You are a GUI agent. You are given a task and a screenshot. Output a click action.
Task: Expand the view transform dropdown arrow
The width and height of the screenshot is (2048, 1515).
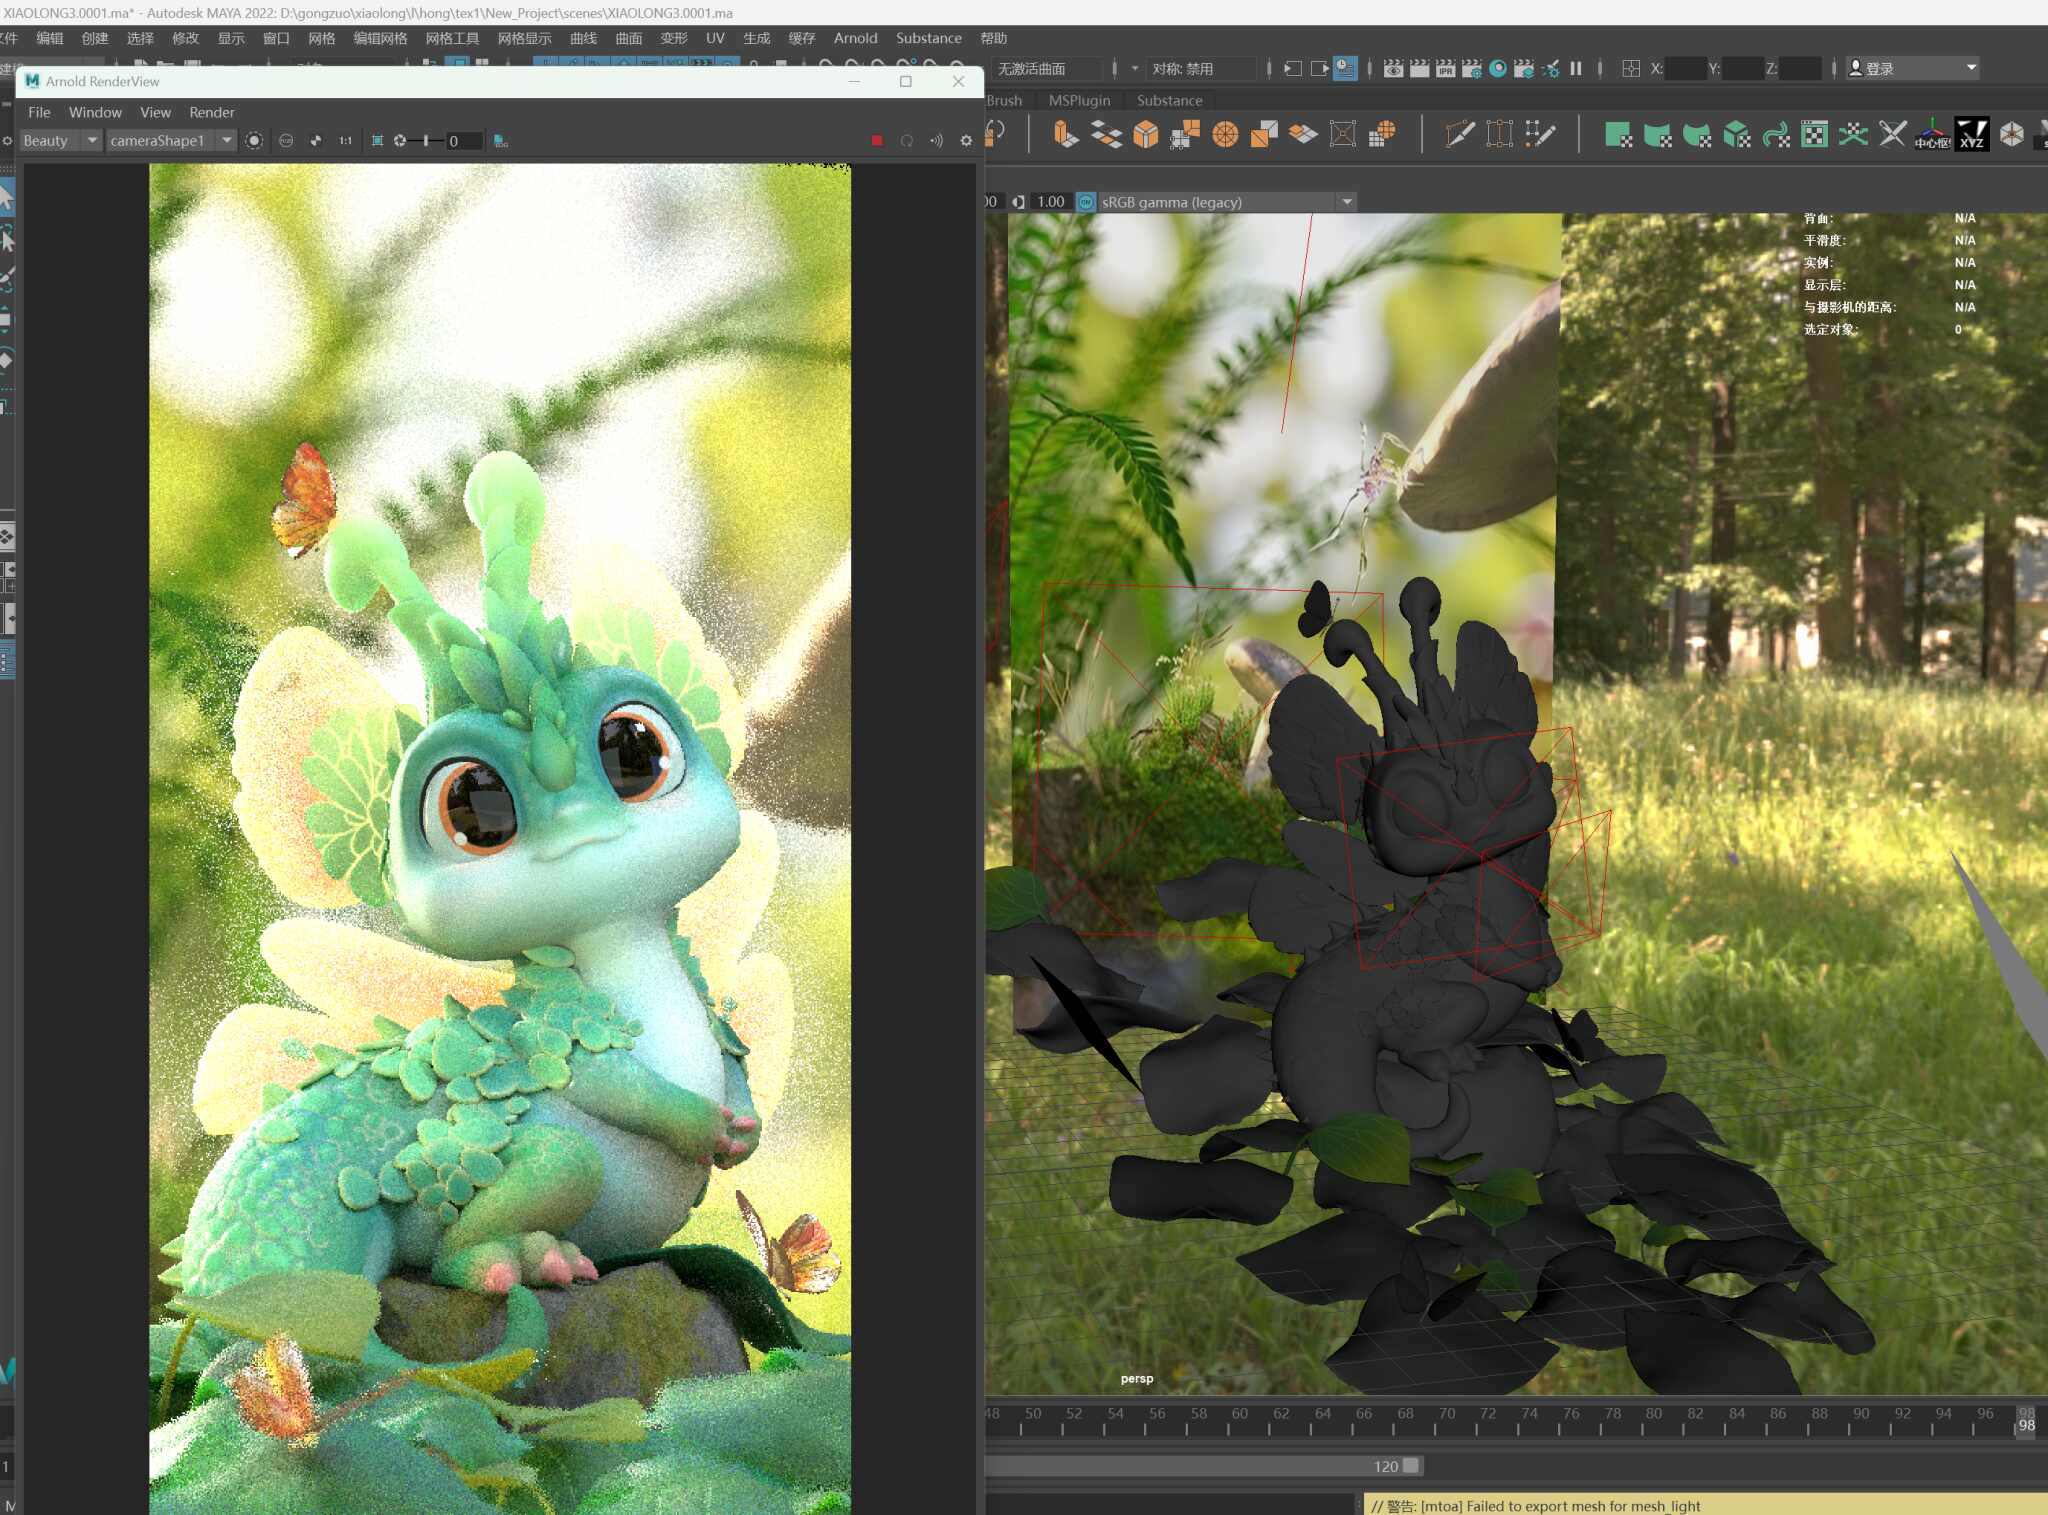pos(1347,202)
